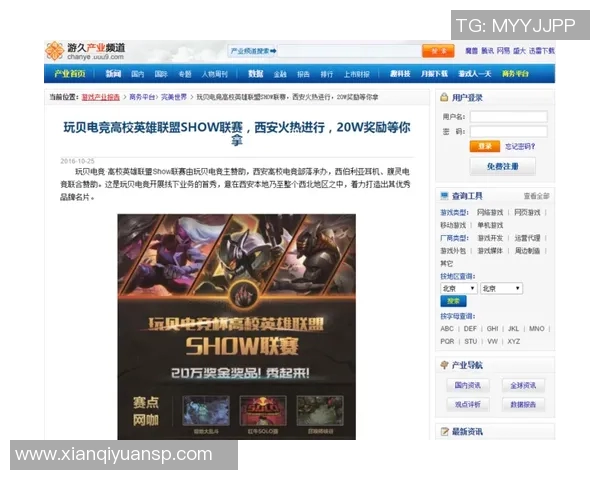Click the 忘记密码? link
The image size is (600, 480).
520,147
